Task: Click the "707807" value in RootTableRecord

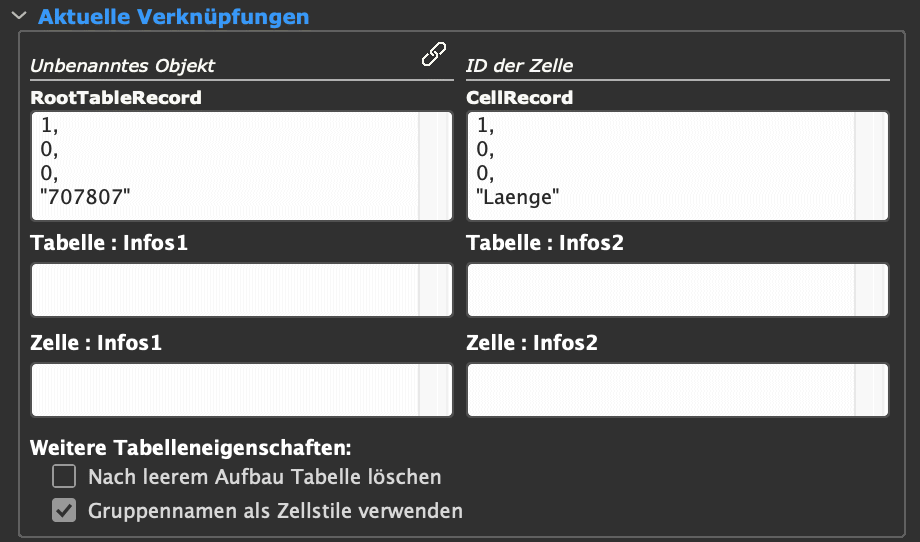Action: tap(85, 197)
